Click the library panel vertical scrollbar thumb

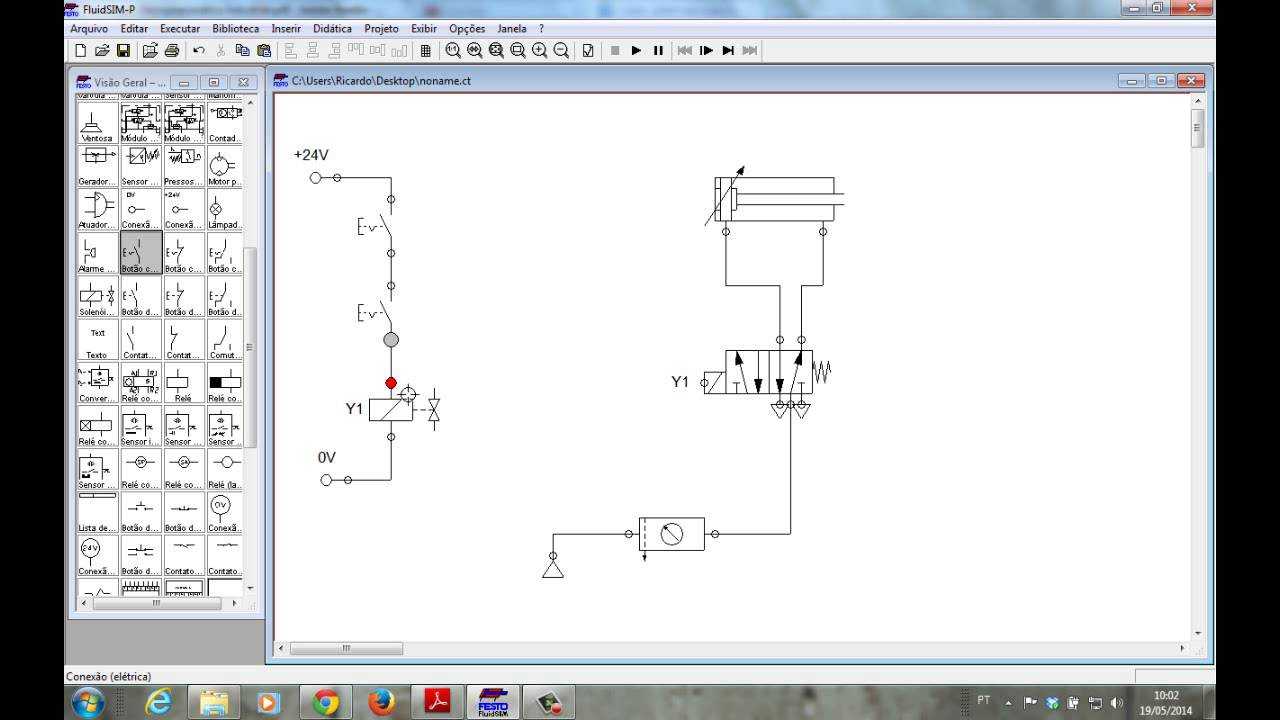tap(249, 346)
